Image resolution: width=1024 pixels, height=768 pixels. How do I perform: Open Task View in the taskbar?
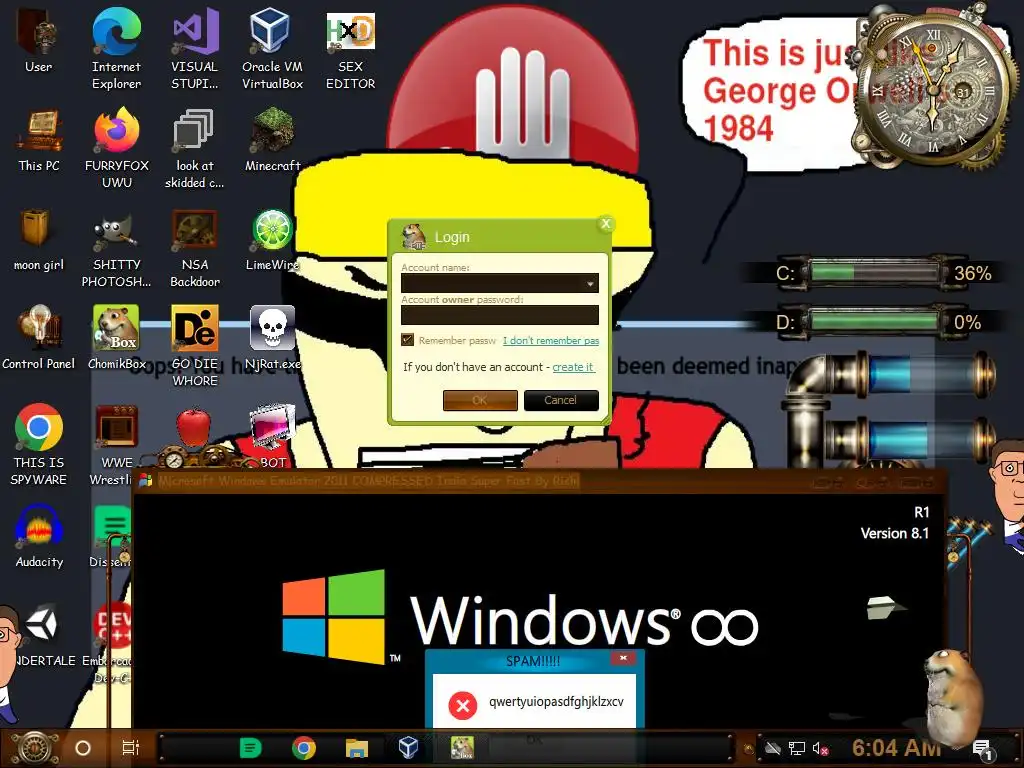coord(131,748)
